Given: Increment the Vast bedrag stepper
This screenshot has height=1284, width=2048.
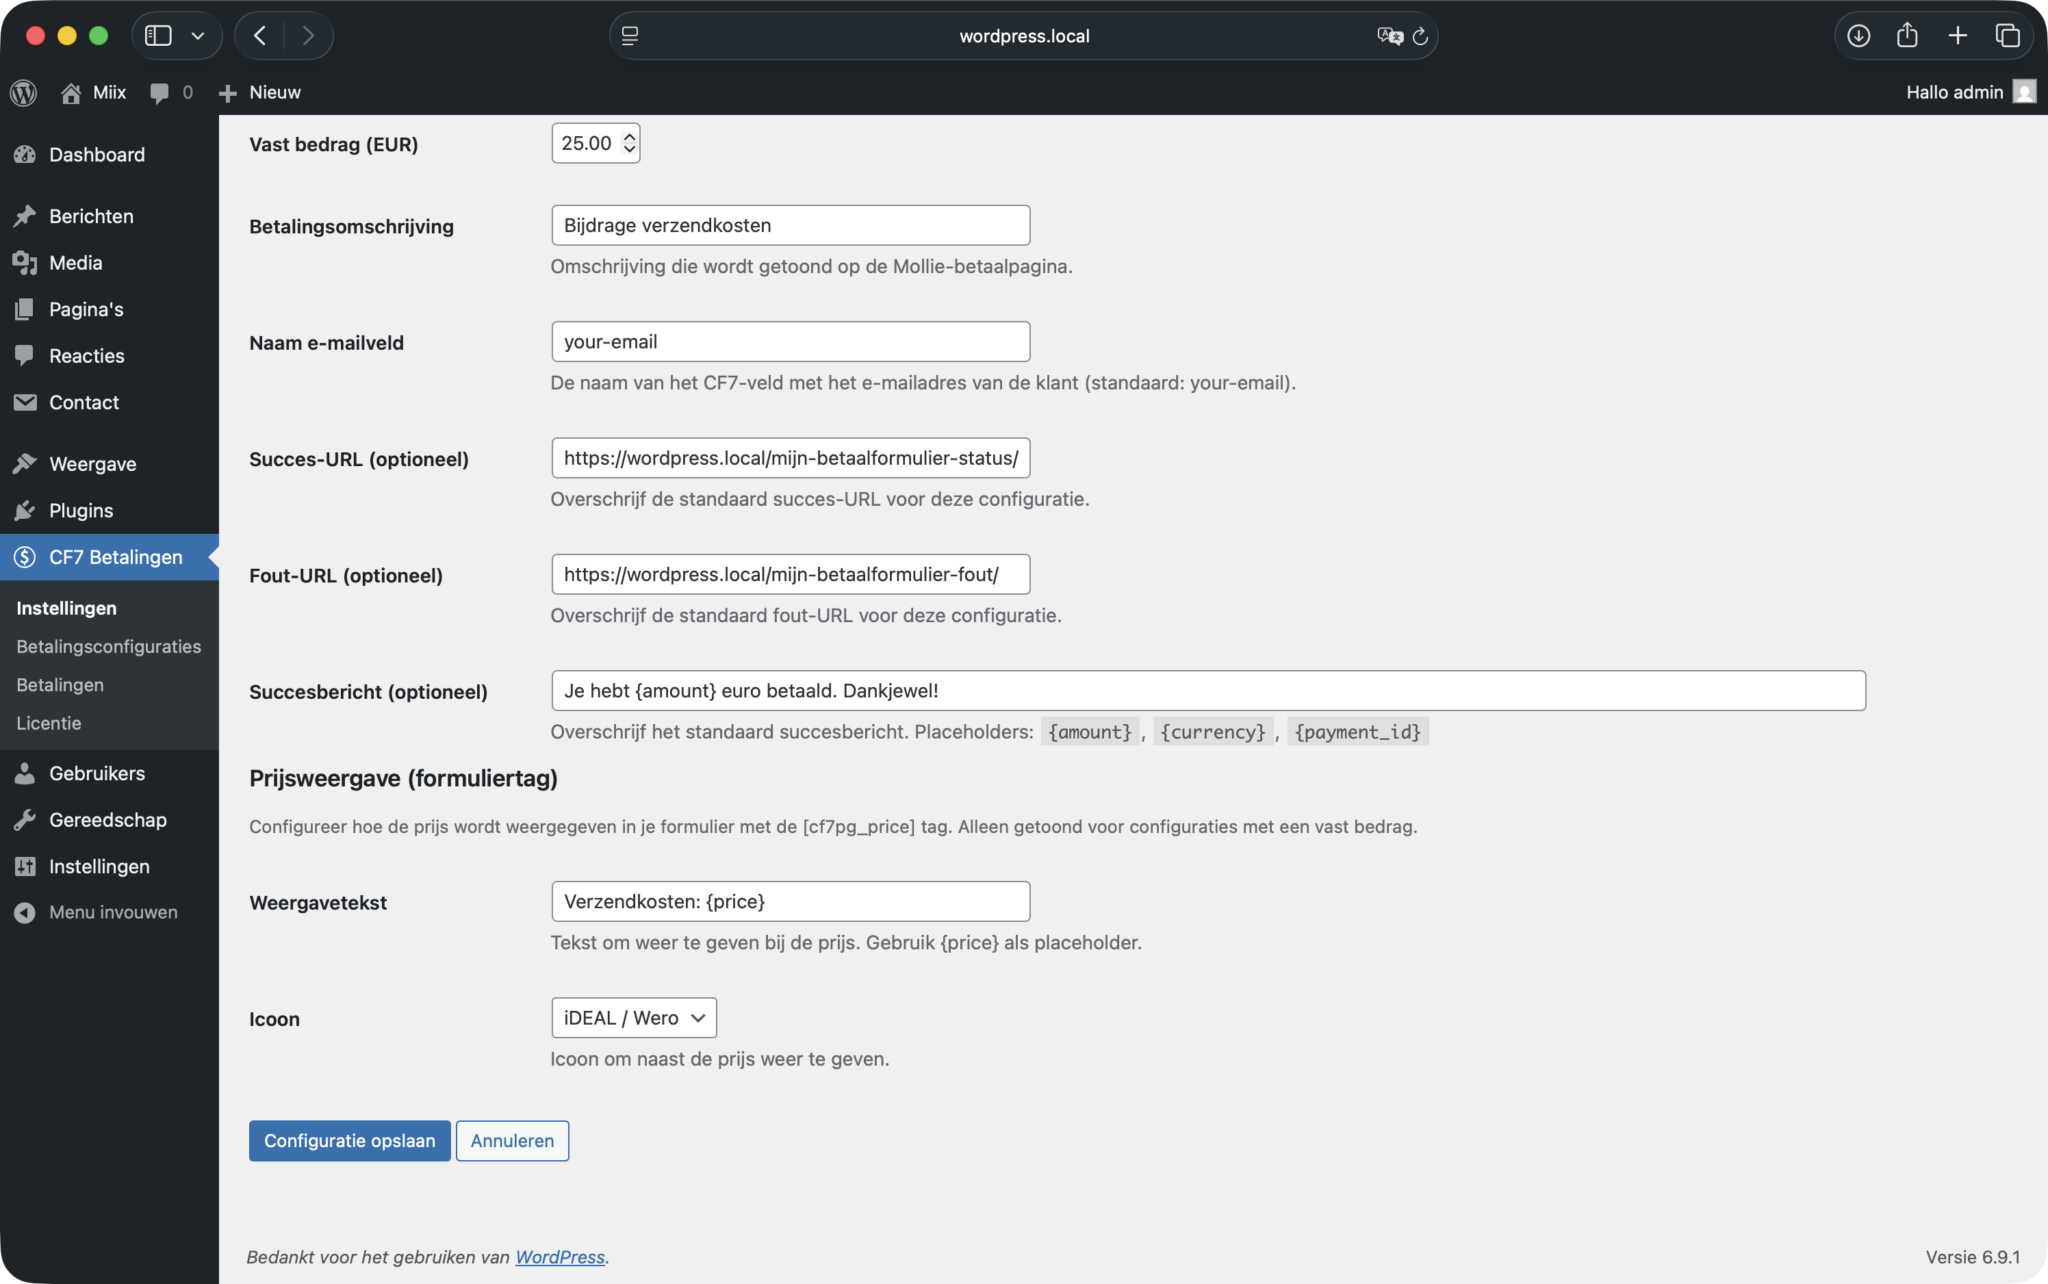Looking at the screenshot, I should pyautogui.click(x=629, y=137).
